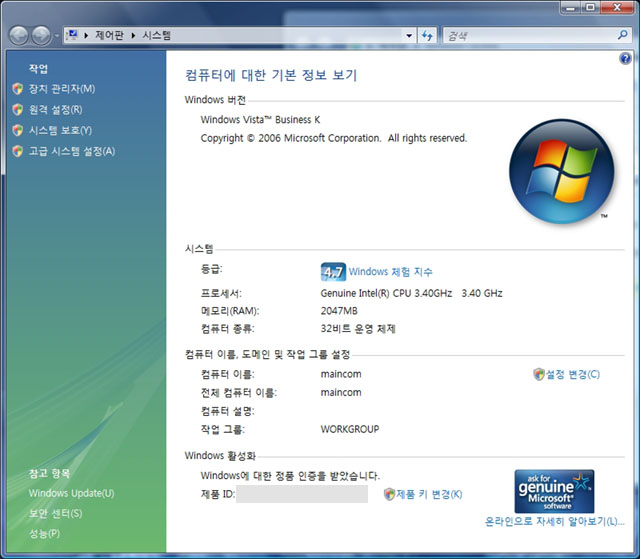Open 온라인으로 자세히 알아보기(L)... link
This screenshot has height=559, width=640.
click(554, 521)
